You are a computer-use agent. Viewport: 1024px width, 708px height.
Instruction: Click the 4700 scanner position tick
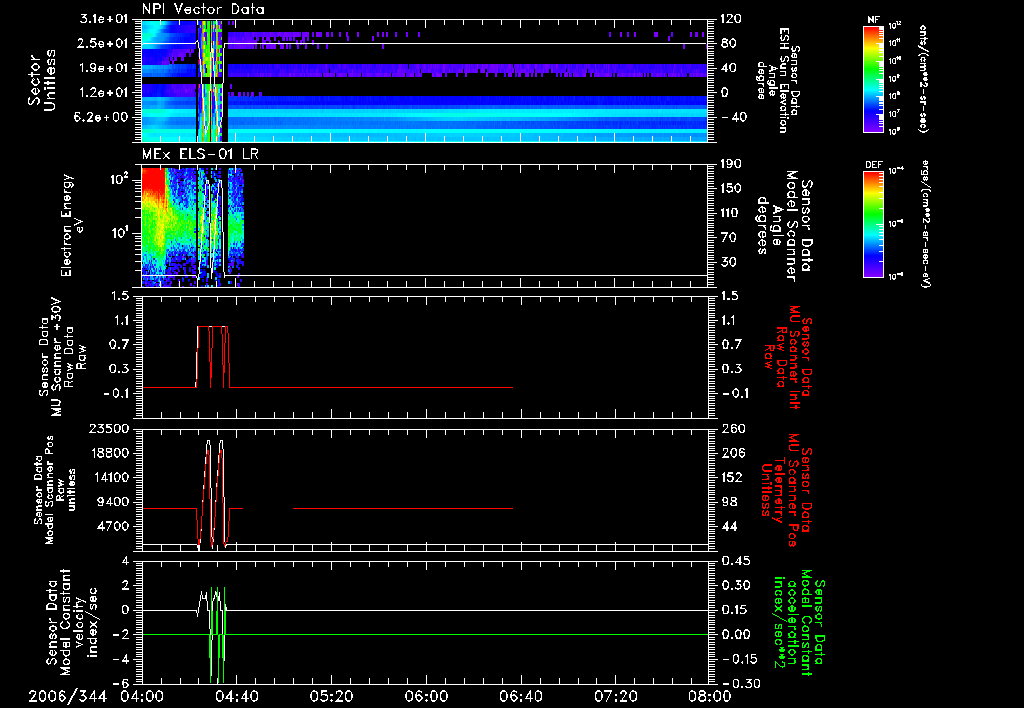tap(114, 526)
